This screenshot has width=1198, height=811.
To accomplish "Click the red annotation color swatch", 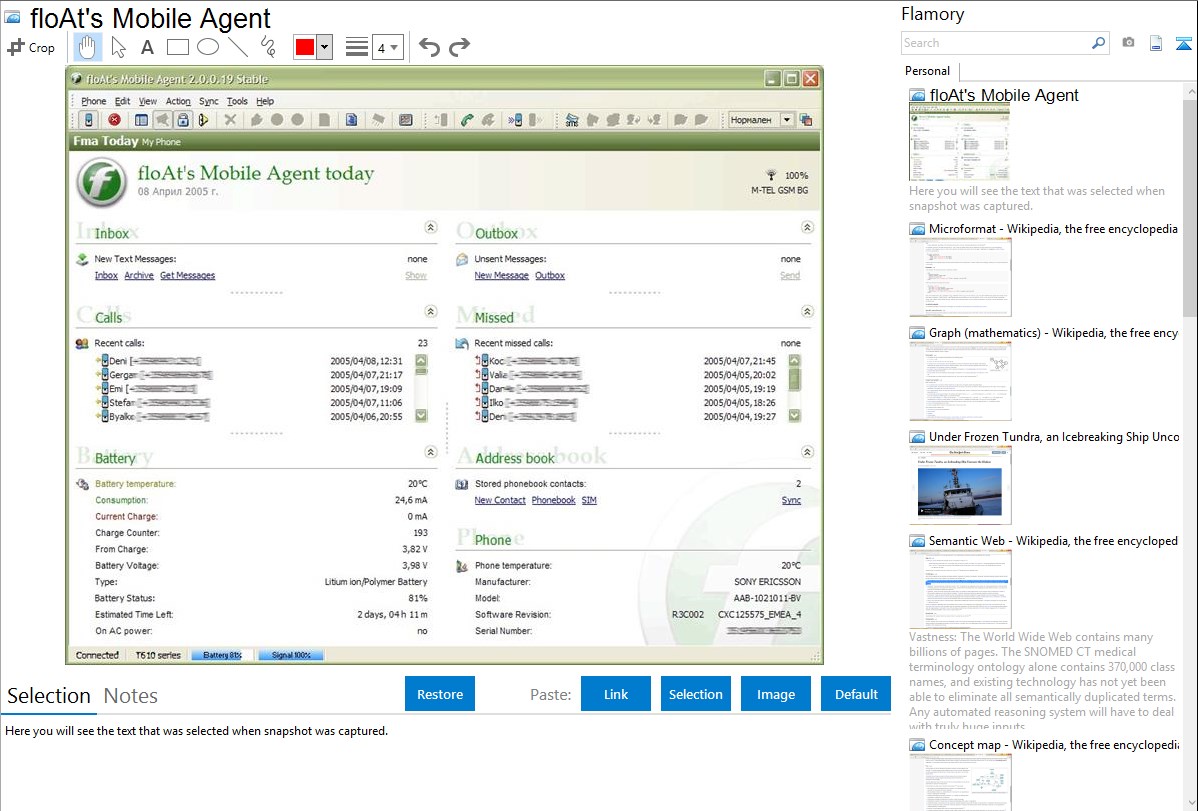I will pyautogui.click(x=305, y=47).
